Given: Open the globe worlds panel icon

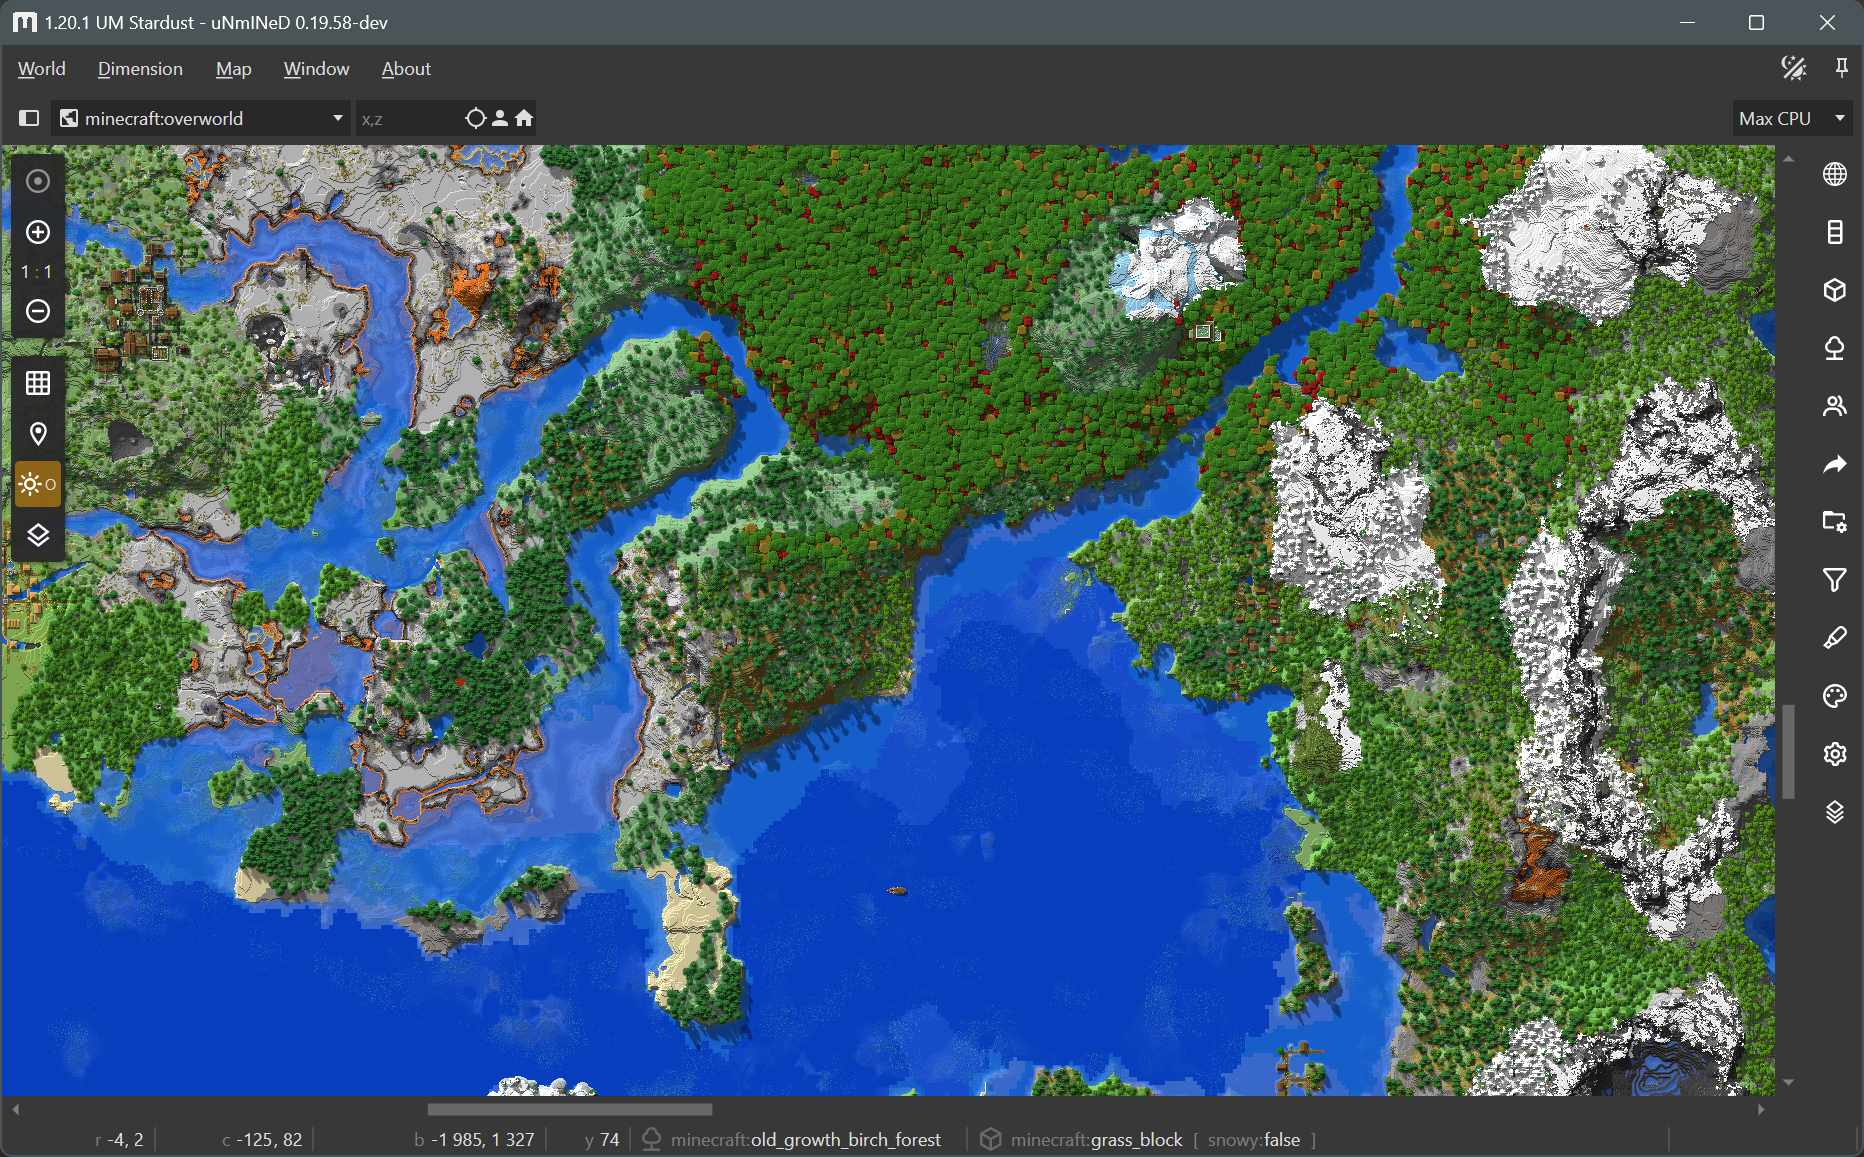Looking at the screenshot, I should (x=1834, y=174).
